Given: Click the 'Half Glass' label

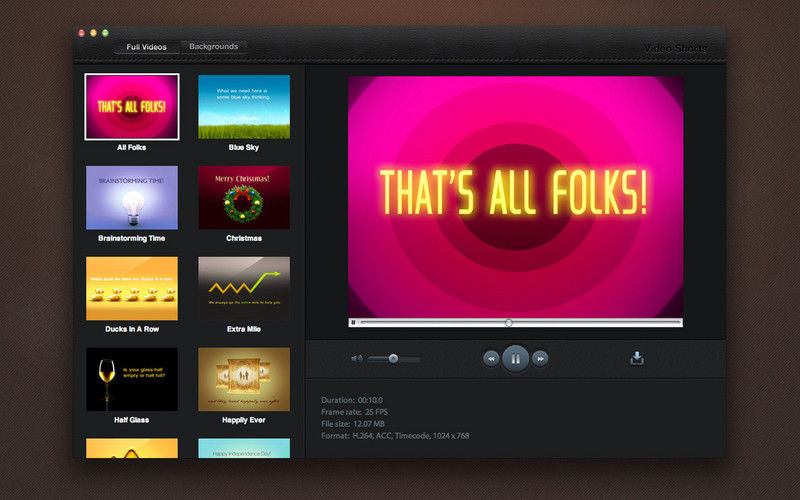Looking at the screenshot, I should click(x=132, y=420).
